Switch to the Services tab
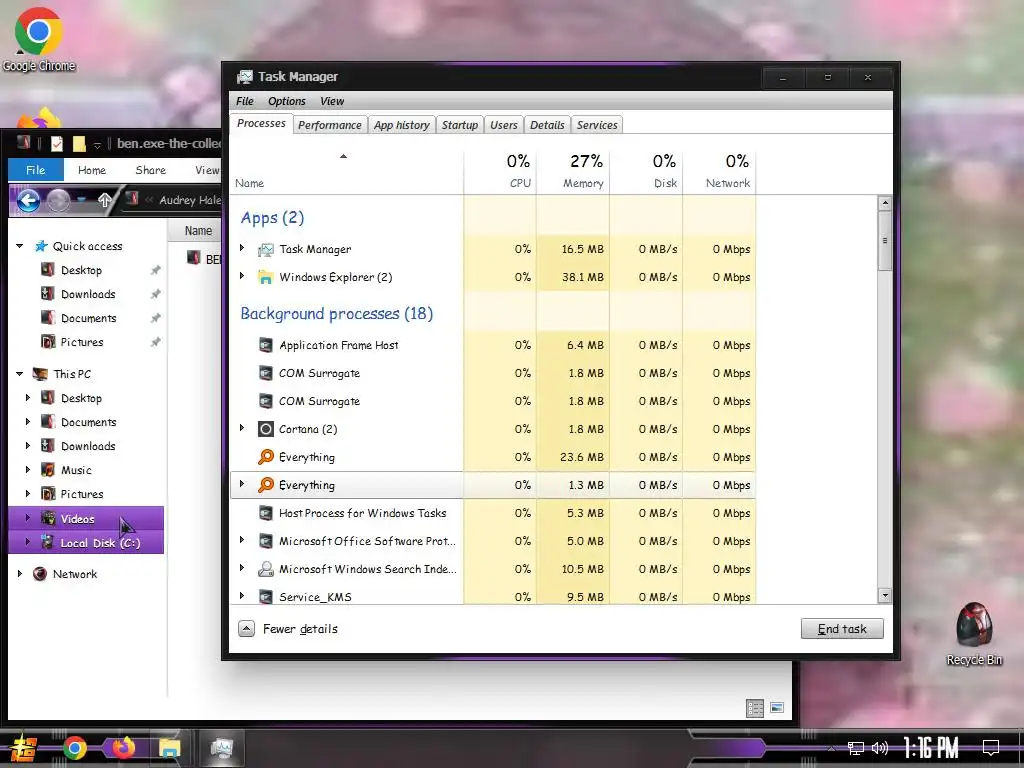Viewport: 1024px width, 768px height. point(597,125)
